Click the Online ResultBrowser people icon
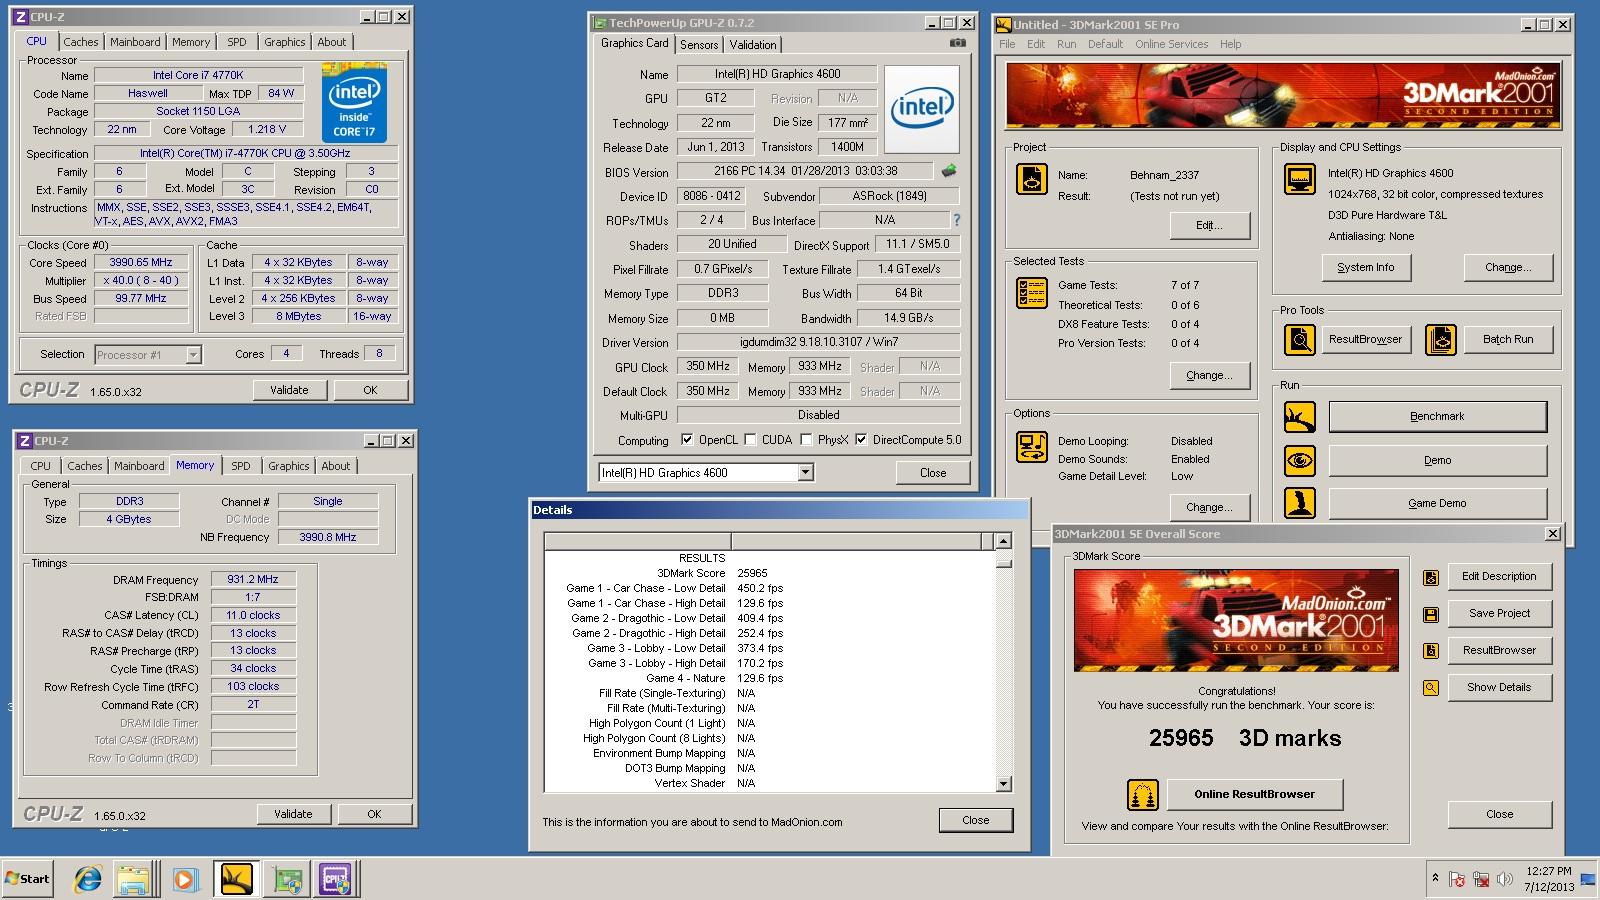1600x900 pixels. coord(1142,795)
